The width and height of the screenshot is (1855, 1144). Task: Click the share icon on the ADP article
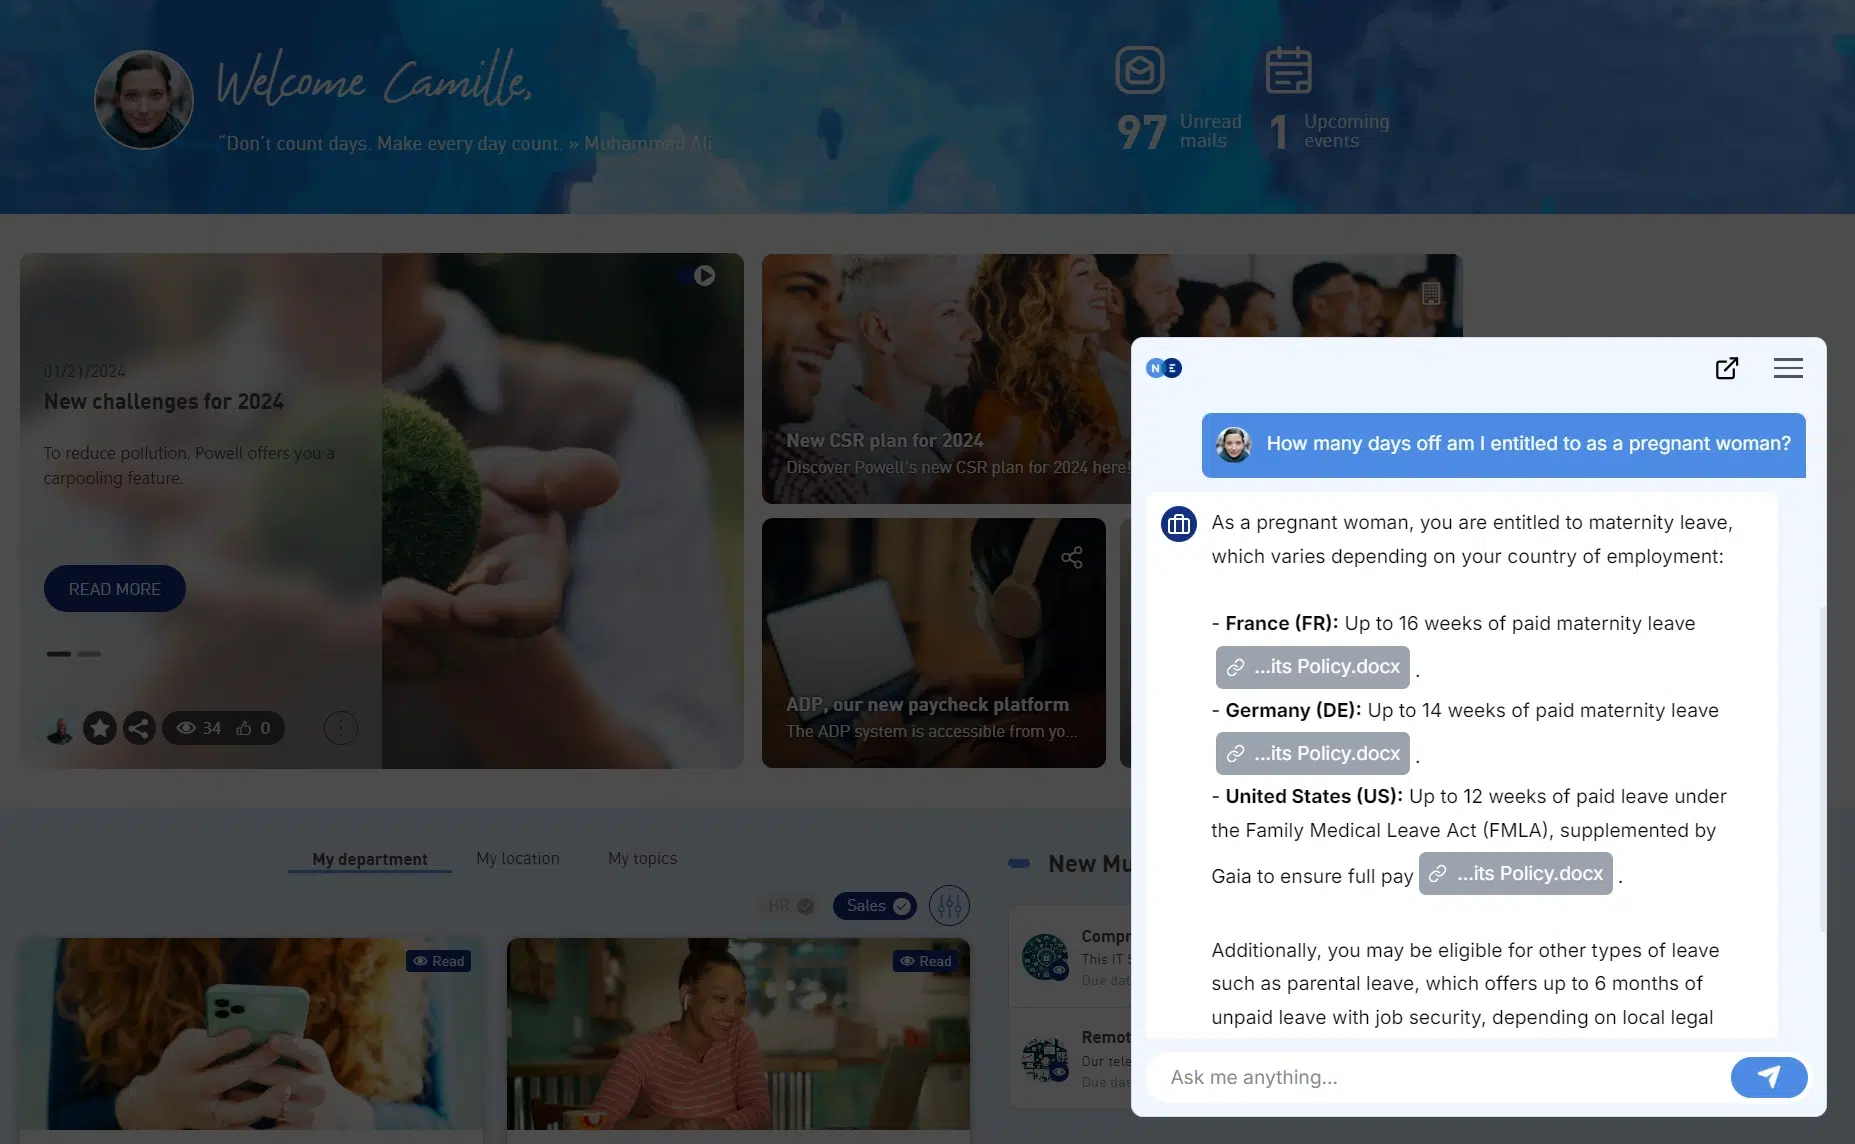tap(1073, 557)
